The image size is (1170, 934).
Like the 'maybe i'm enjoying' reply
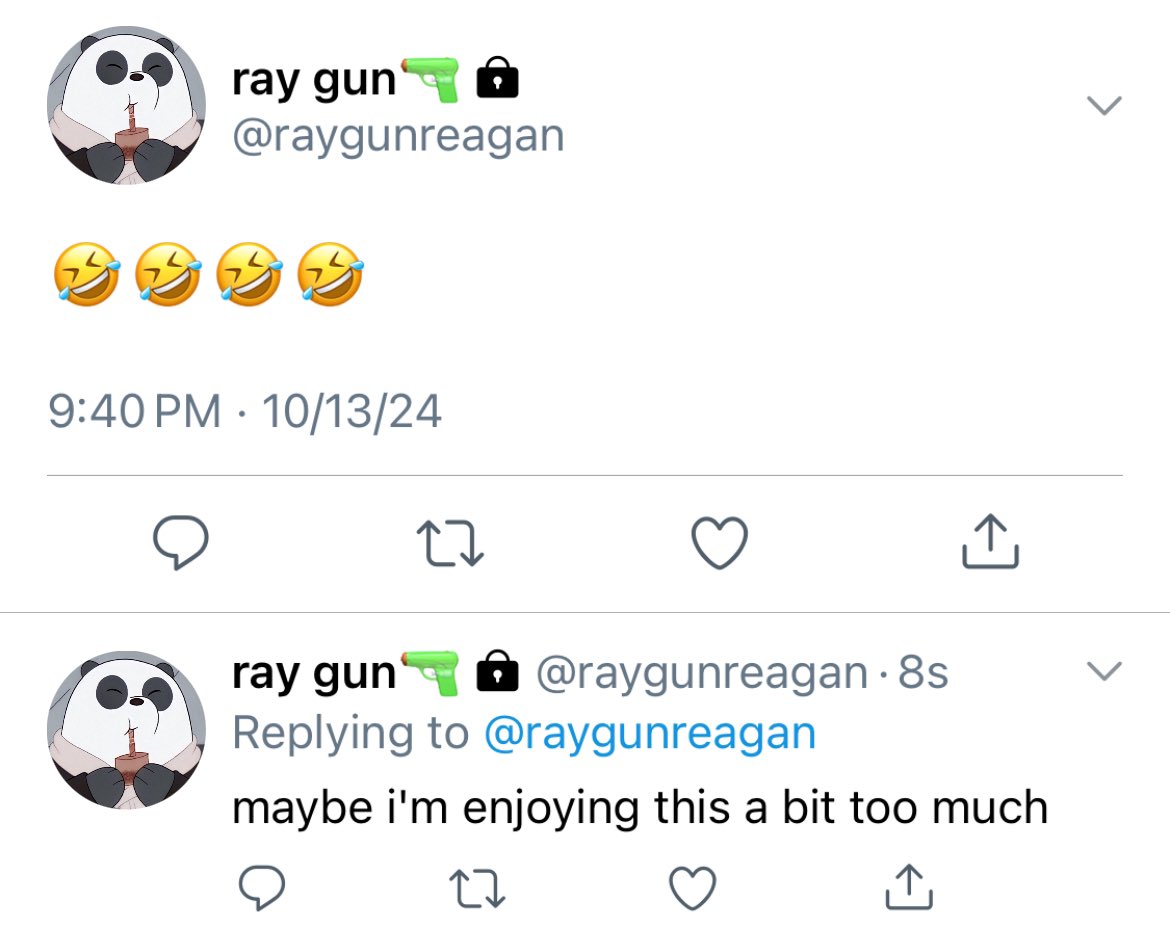click(692, 887)
